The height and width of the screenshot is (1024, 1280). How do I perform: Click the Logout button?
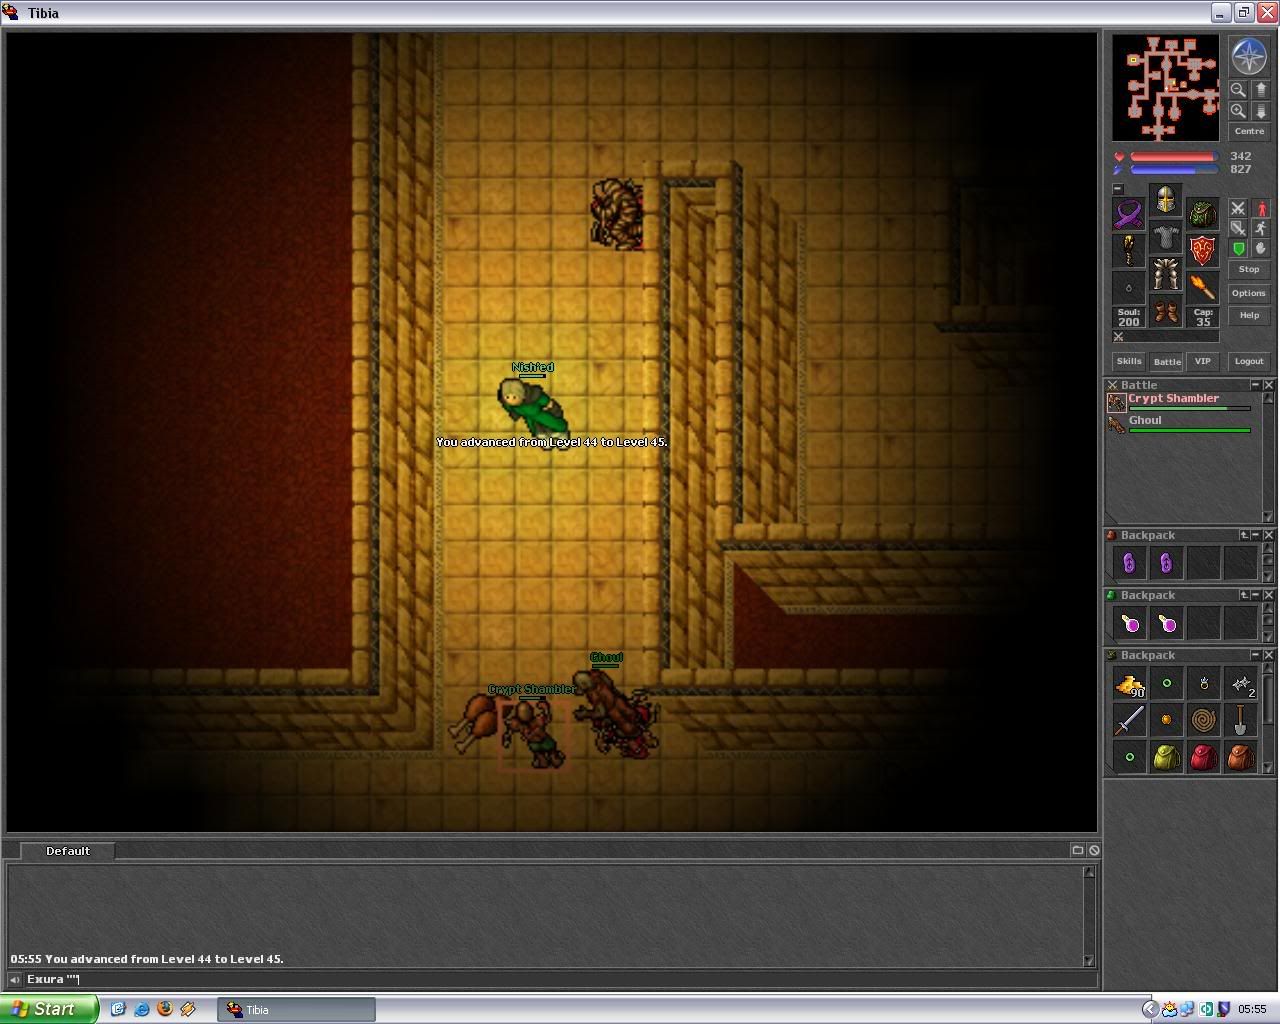pyautogui.click(x=1249, y=361)
